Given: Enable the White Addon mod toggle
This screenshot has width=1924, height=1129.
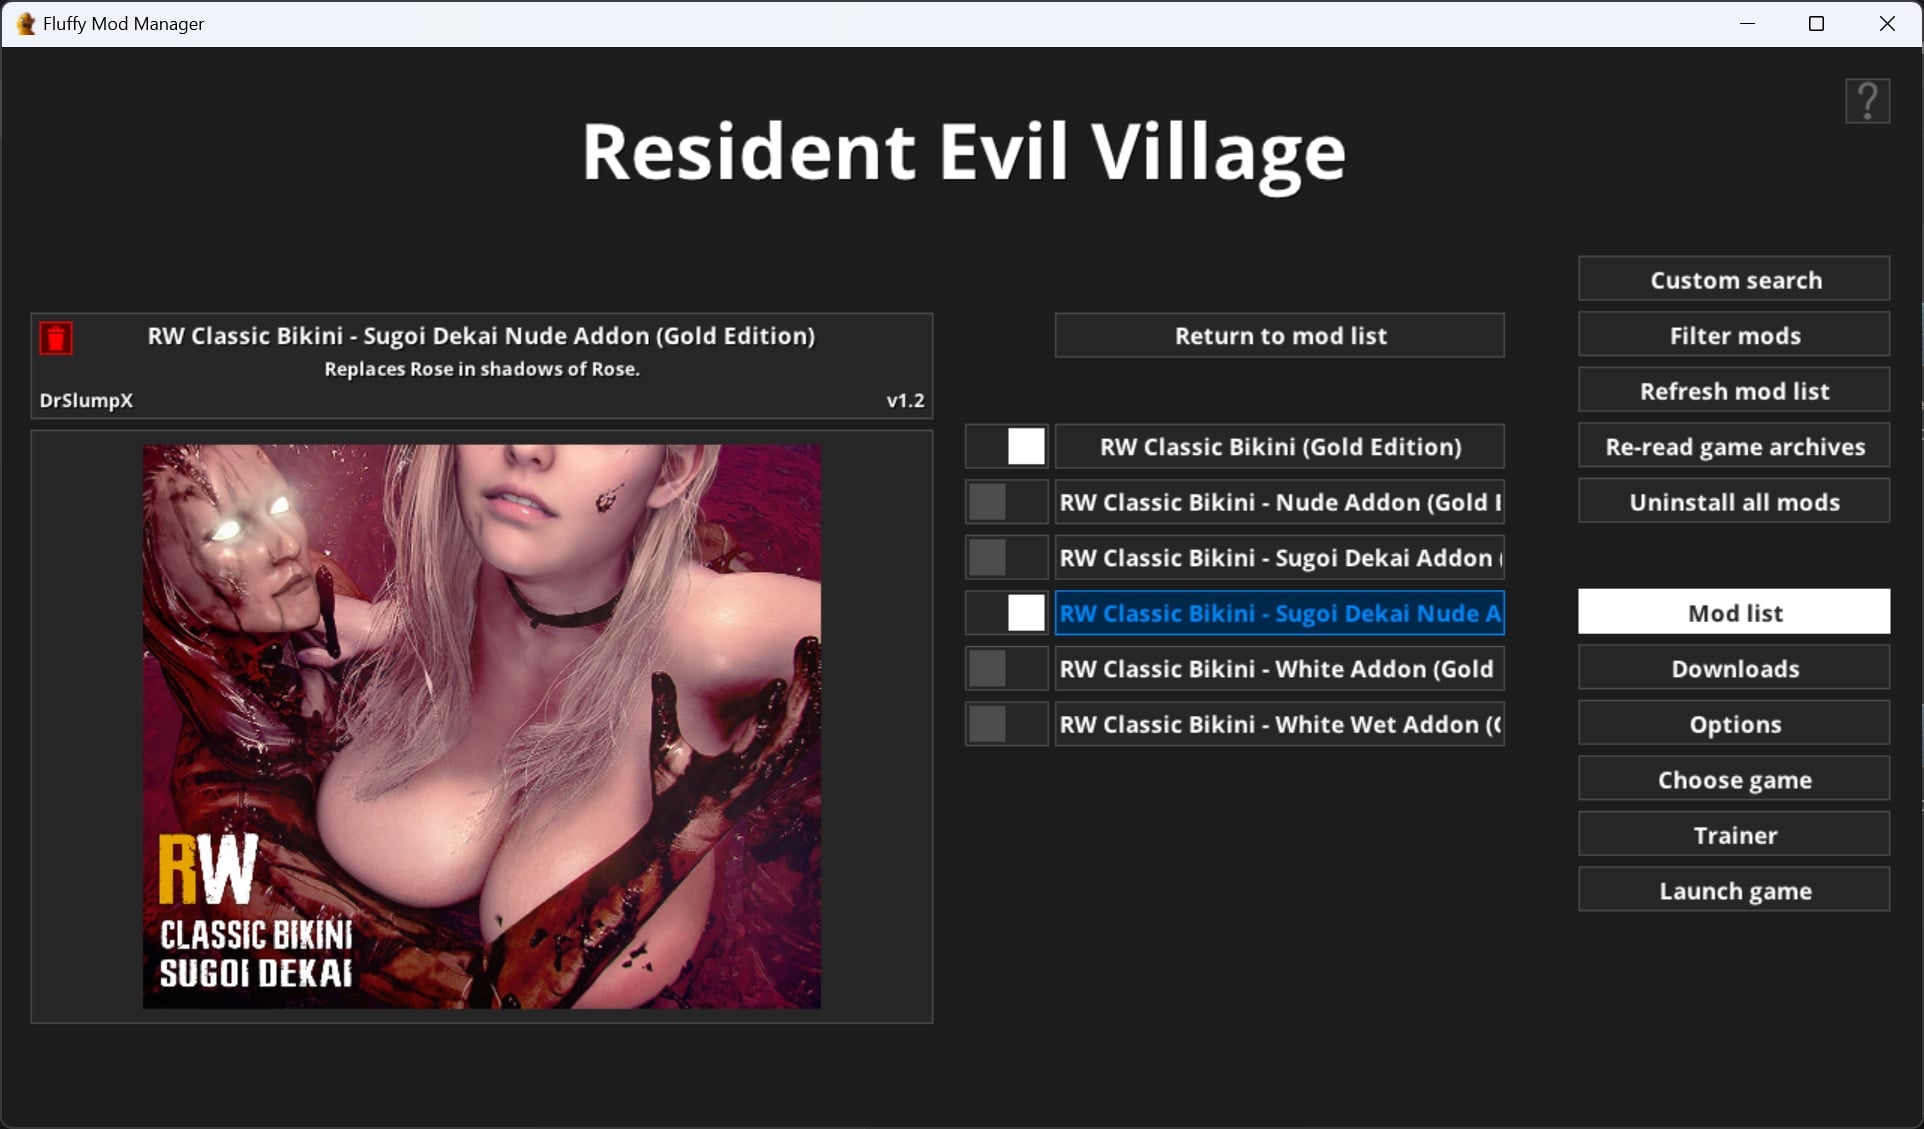Looking at the screenshot, I should (x=1006, y=669).
